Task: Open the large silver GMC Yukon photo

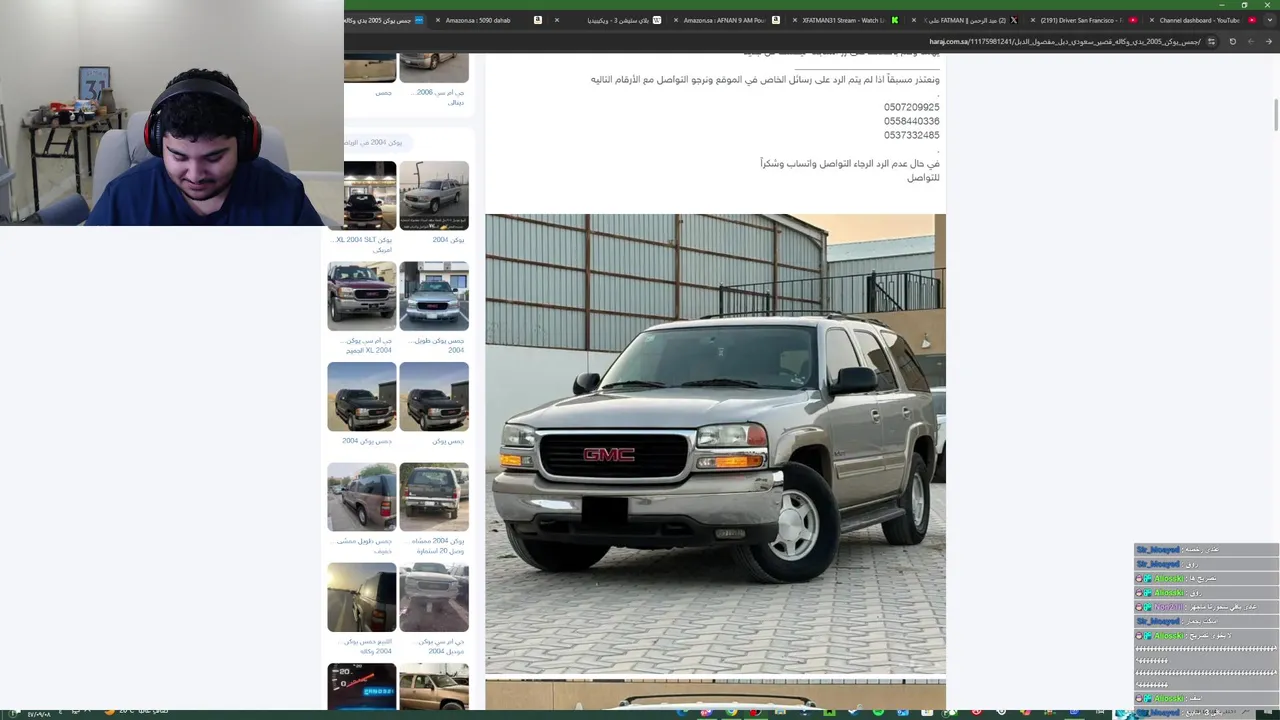Action: point(715,444)
